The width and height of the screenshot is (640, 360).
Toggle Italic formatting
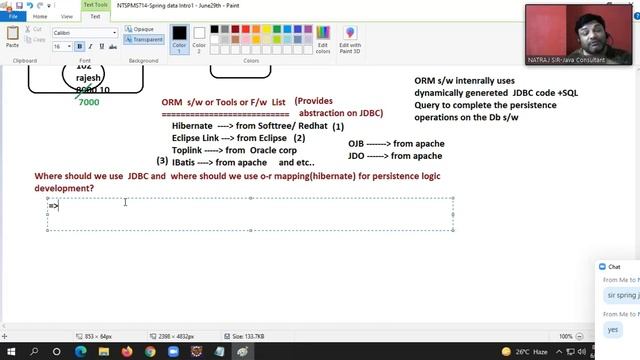(x=91, y=47)
